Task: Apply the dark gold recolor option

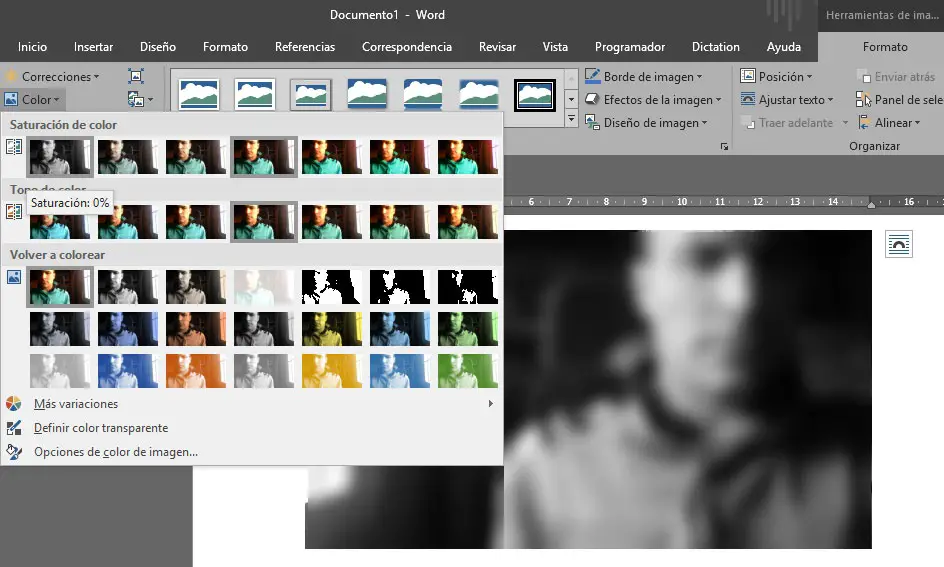Action: coord(332,328)
